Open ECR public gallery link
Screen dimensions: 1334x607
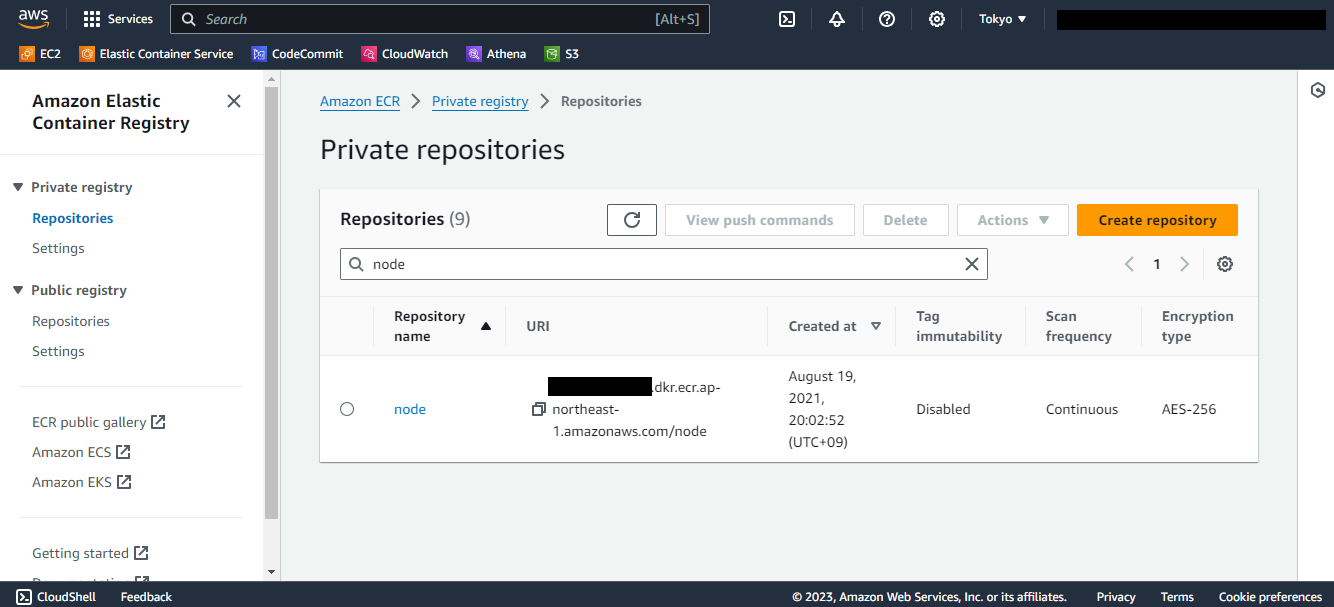pyautogui.click(x=98, y=422)
